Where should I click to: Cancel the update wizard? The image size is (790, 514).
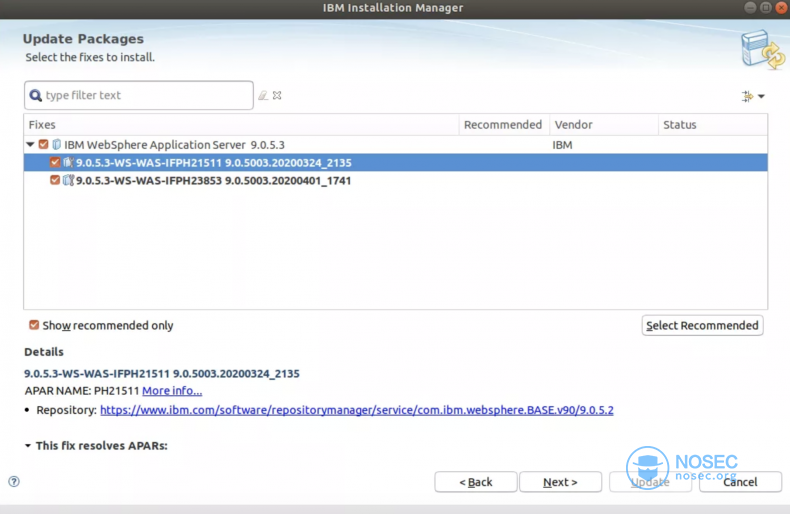740,482
